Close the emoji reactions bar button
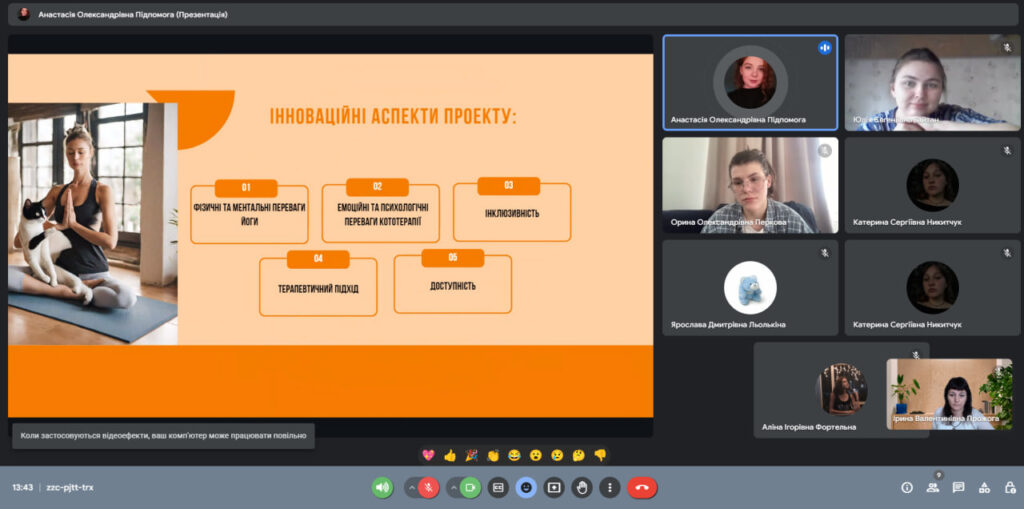Viewport: 1024px width, 509px height. (526, 487)
